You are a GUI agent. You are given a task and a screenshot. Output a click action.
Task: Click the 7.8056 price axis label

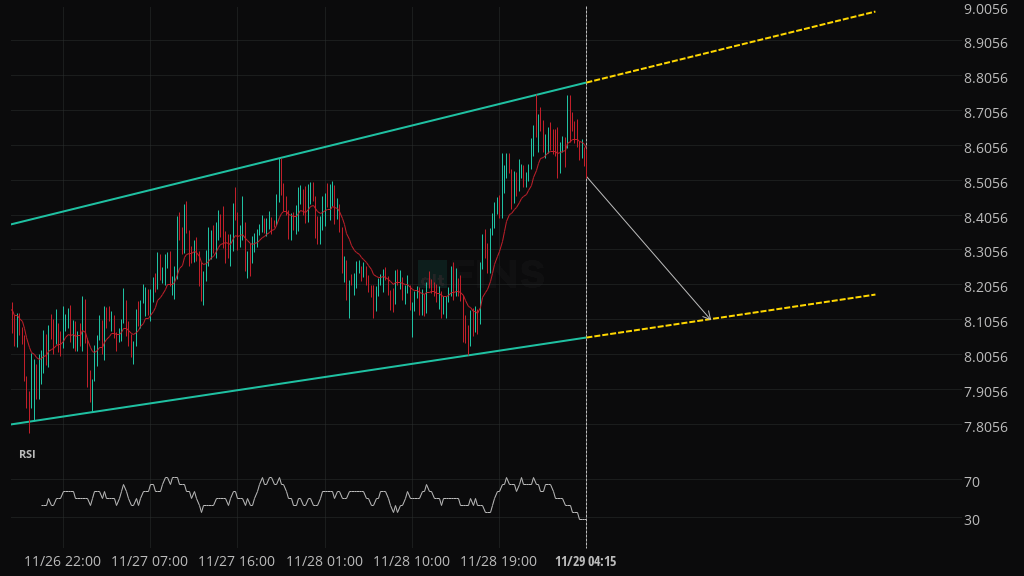point(984,427)
